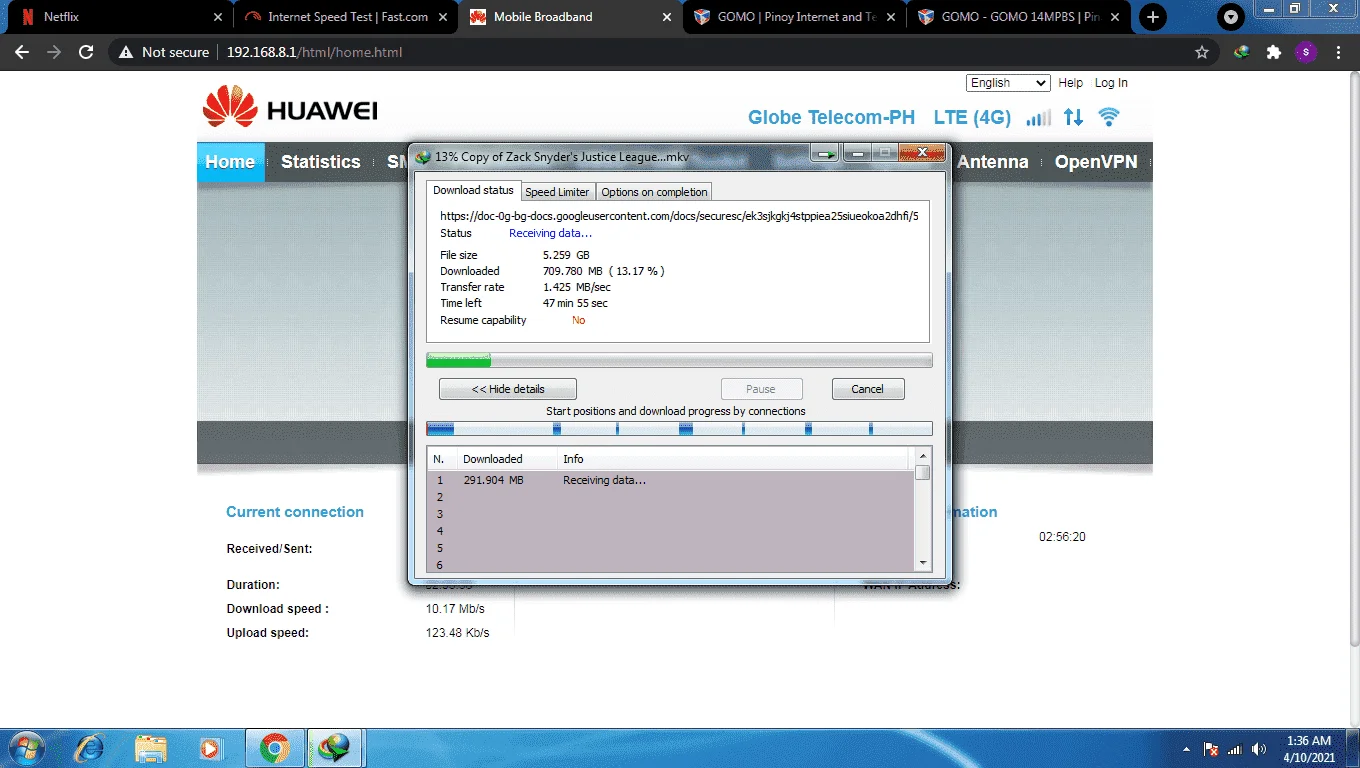The width and height of the screenshot is (1360, 768).
Task: Click the connection list scrollbar down arrow
Action: pyautogui.click(x=922, y=563)
